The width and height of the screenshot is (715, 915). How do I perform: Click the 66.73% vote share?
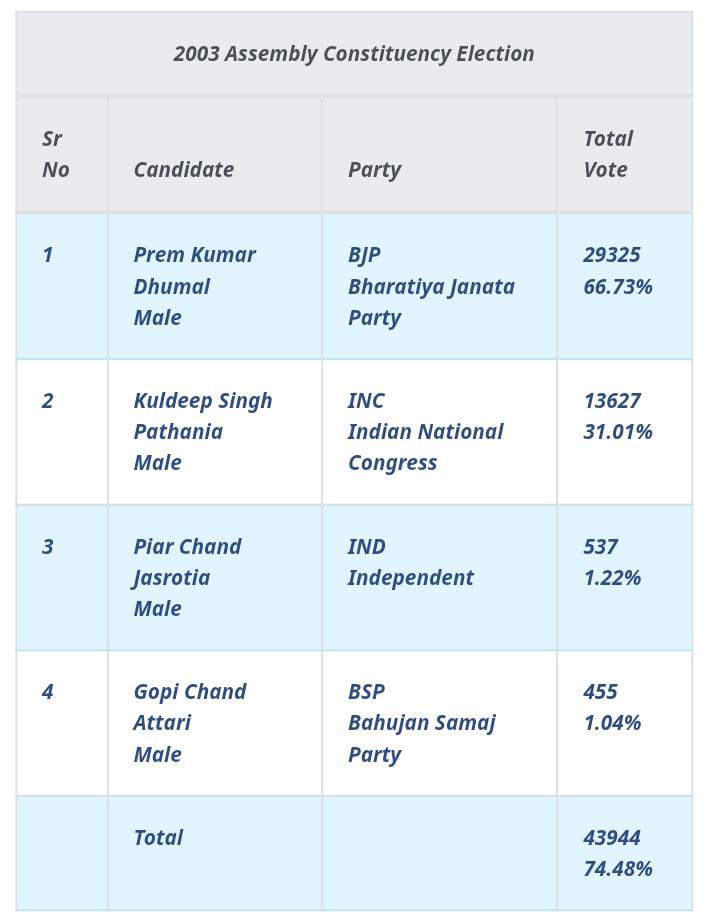point(618,287)
